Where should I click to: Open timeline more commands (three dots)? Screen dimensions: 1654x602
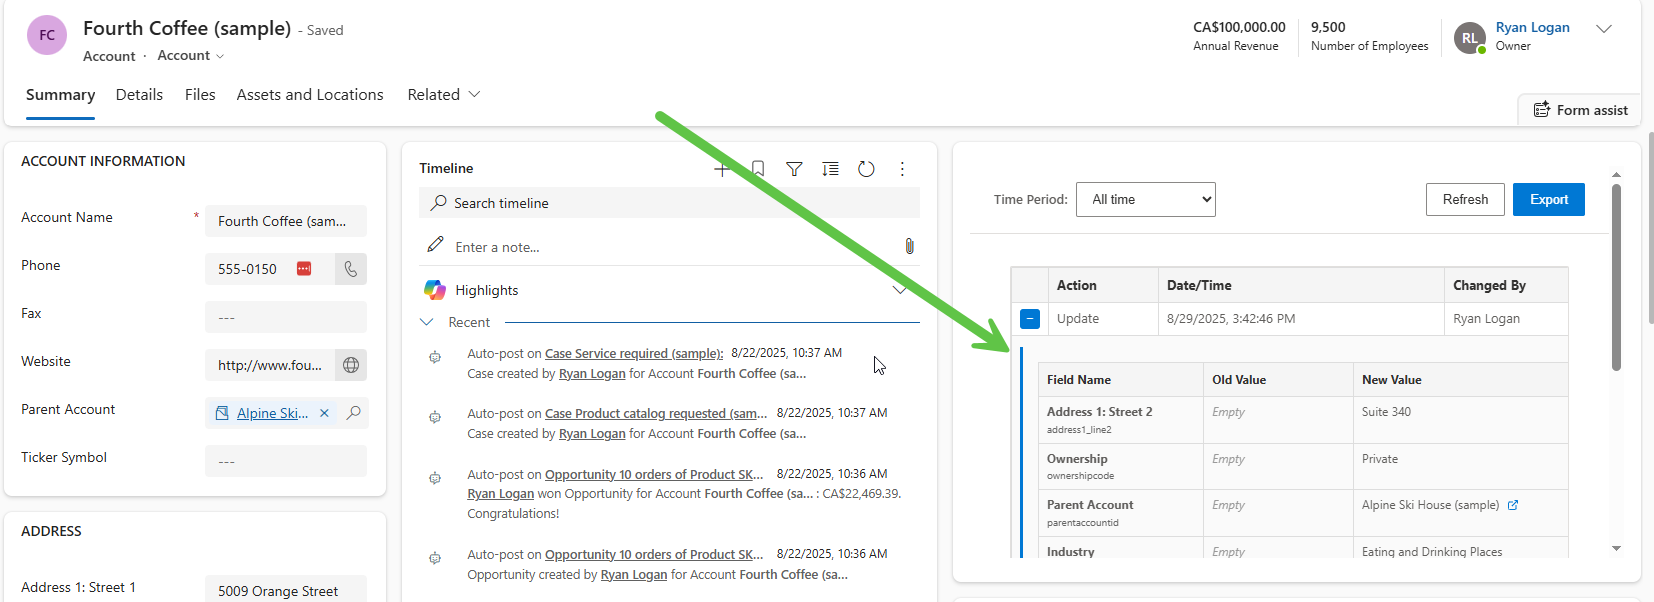click(902, 169)
